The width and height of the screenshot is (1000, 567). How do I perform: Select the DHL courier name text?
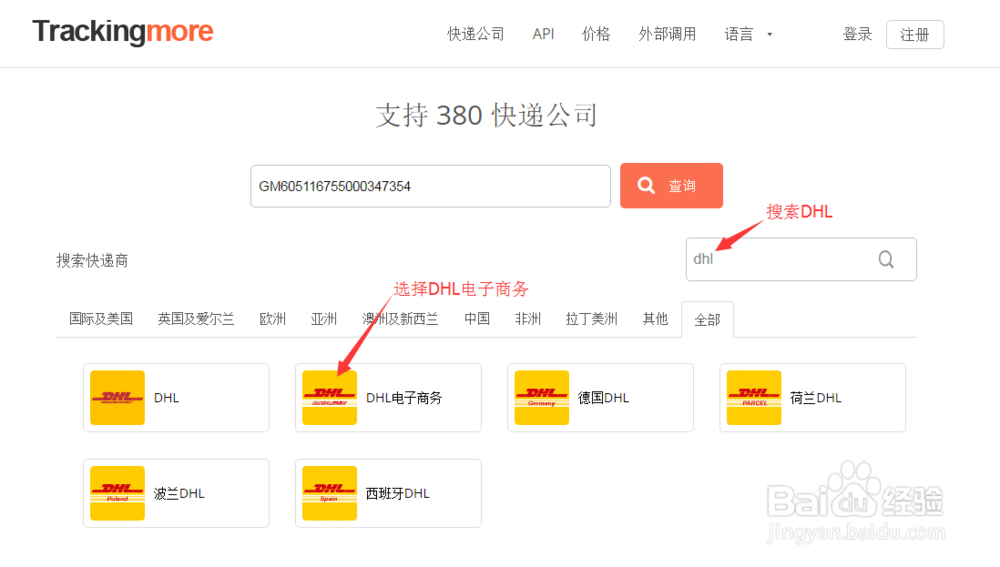(166, 398)
